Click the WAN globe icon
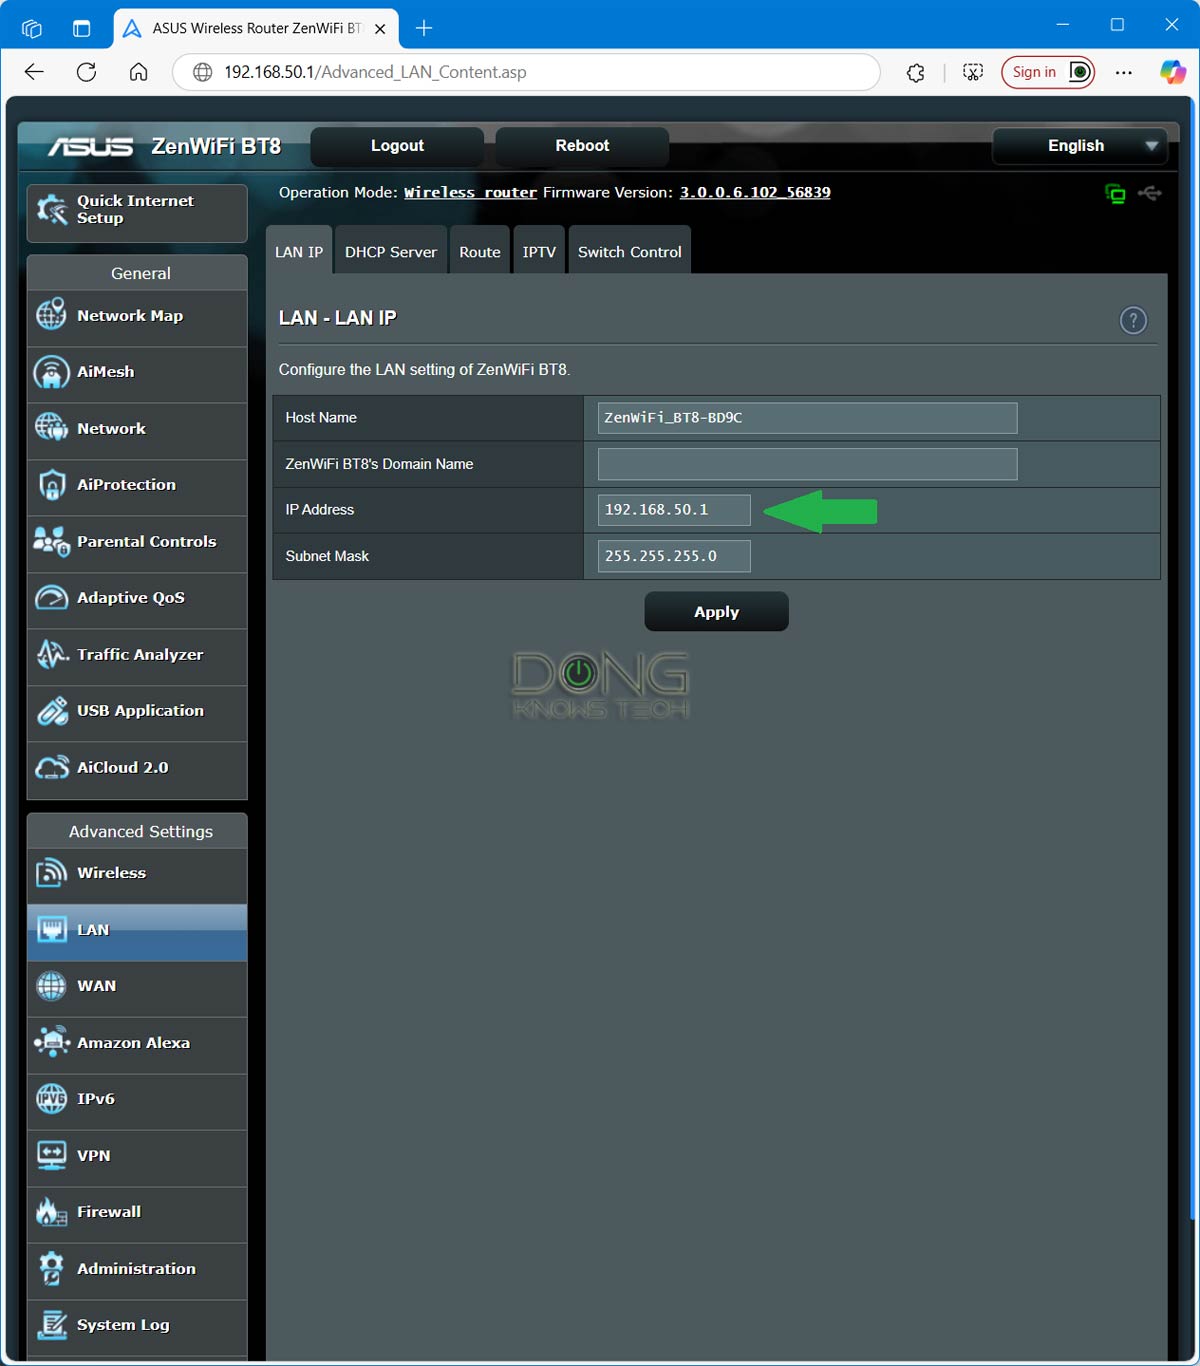 click(51, 986)
